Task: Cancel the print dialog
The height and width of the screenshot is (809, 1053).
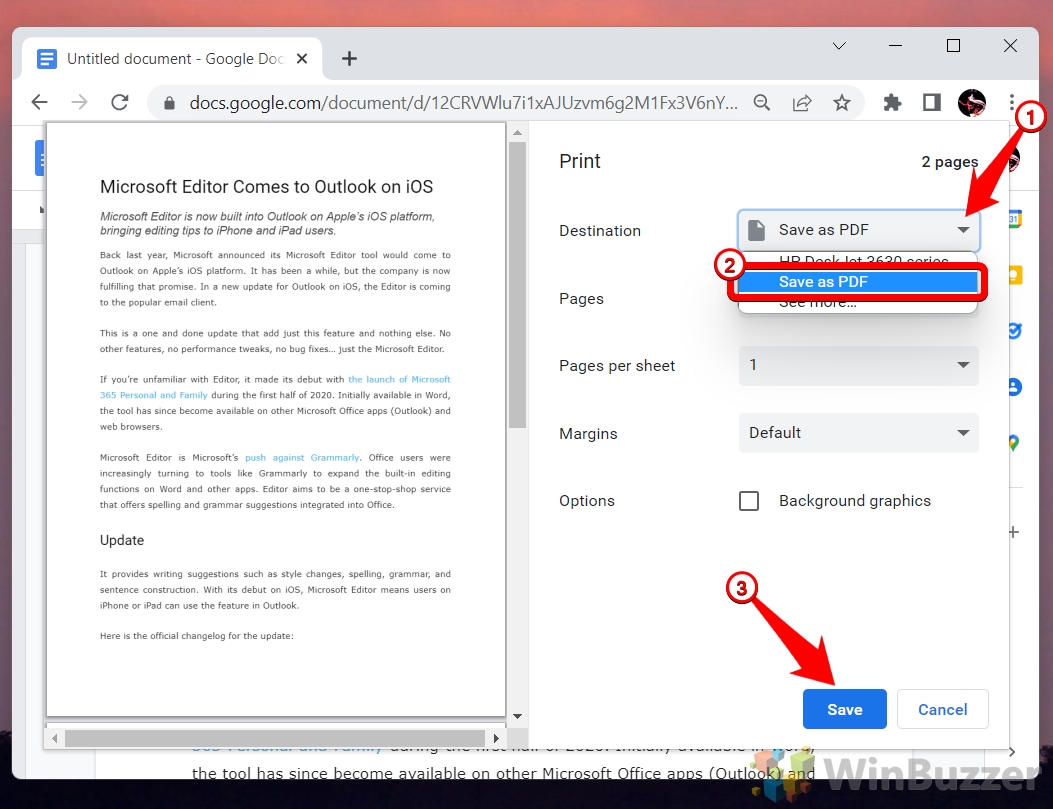Action: (942, 708)
